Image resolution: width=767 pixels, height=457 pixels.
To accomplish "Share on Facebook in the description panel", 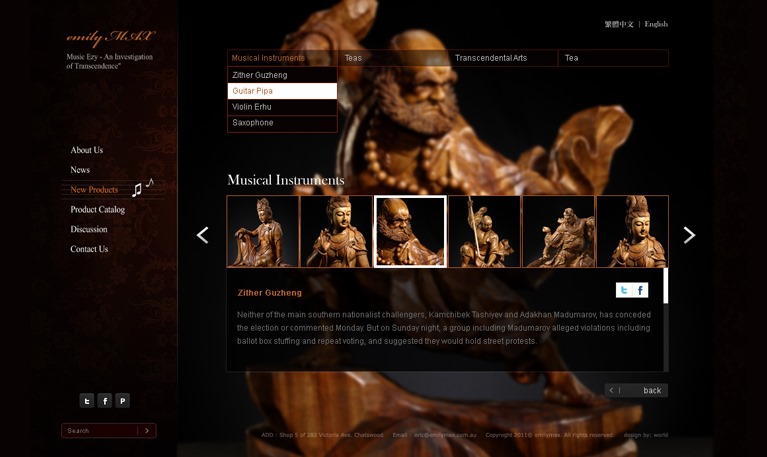I will 640,290.
